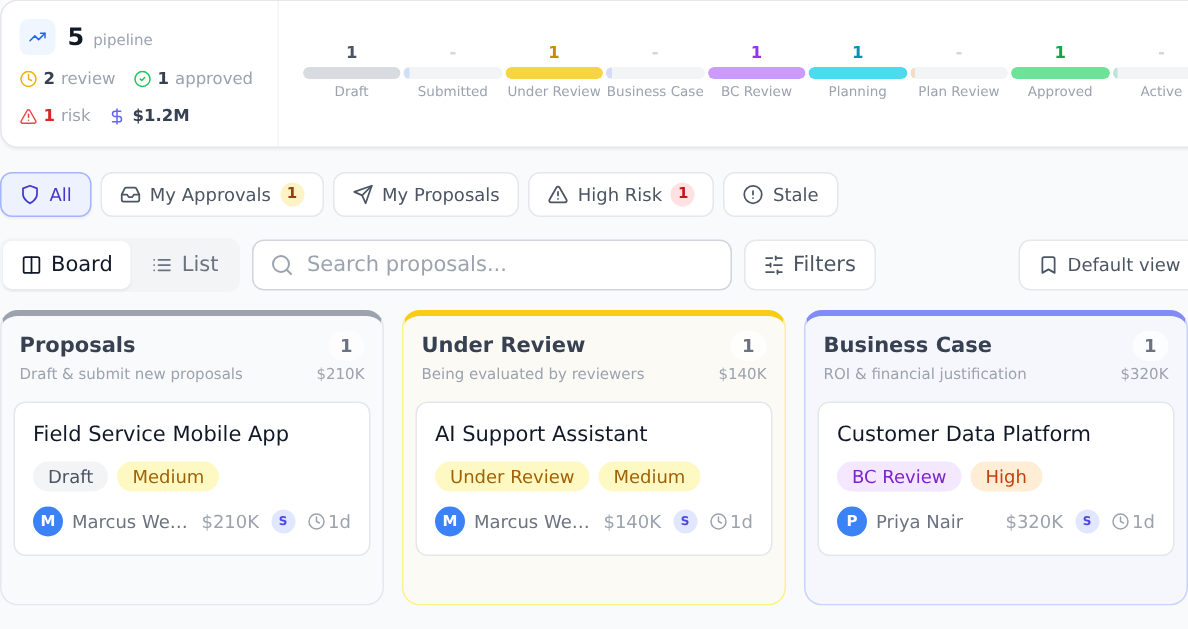The width and height of the screenshot is (1188, 629).
Task: Click the magnifier icon in search box
Action: (x=282, y=265)
